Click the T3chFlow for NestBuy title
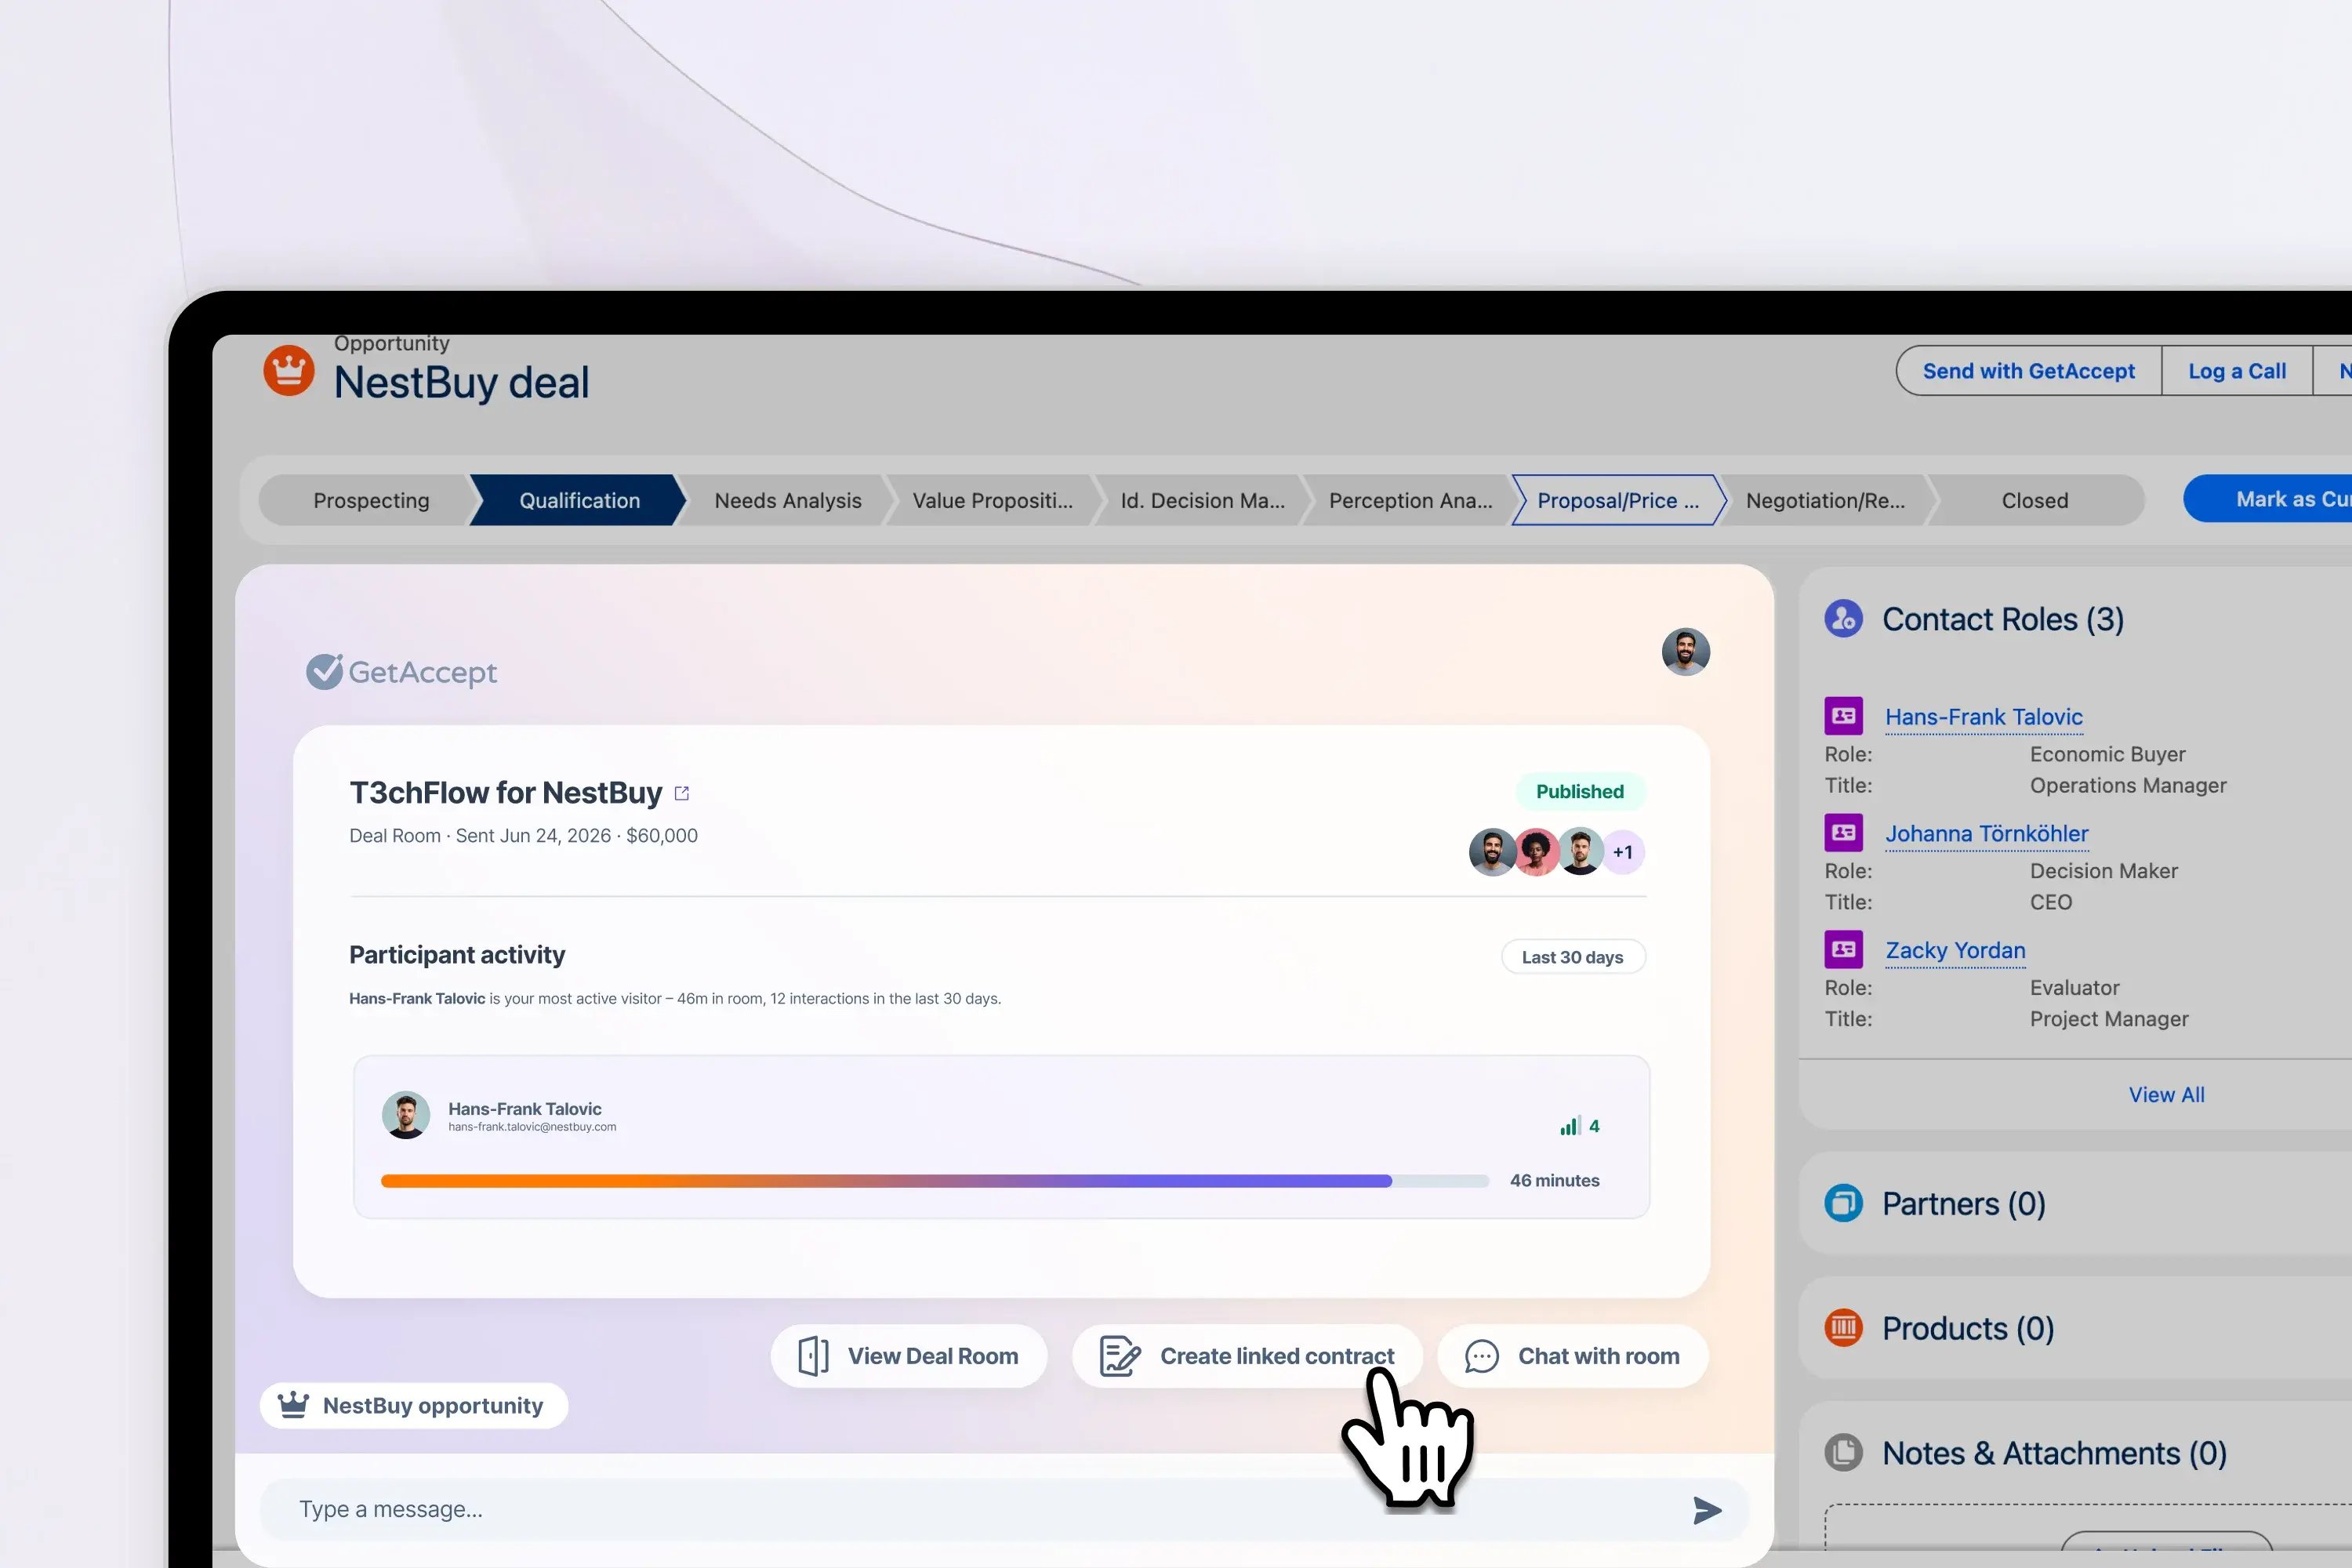Image resolution: width=2352 pixels, height=1568 pixels. click(505, 793)
